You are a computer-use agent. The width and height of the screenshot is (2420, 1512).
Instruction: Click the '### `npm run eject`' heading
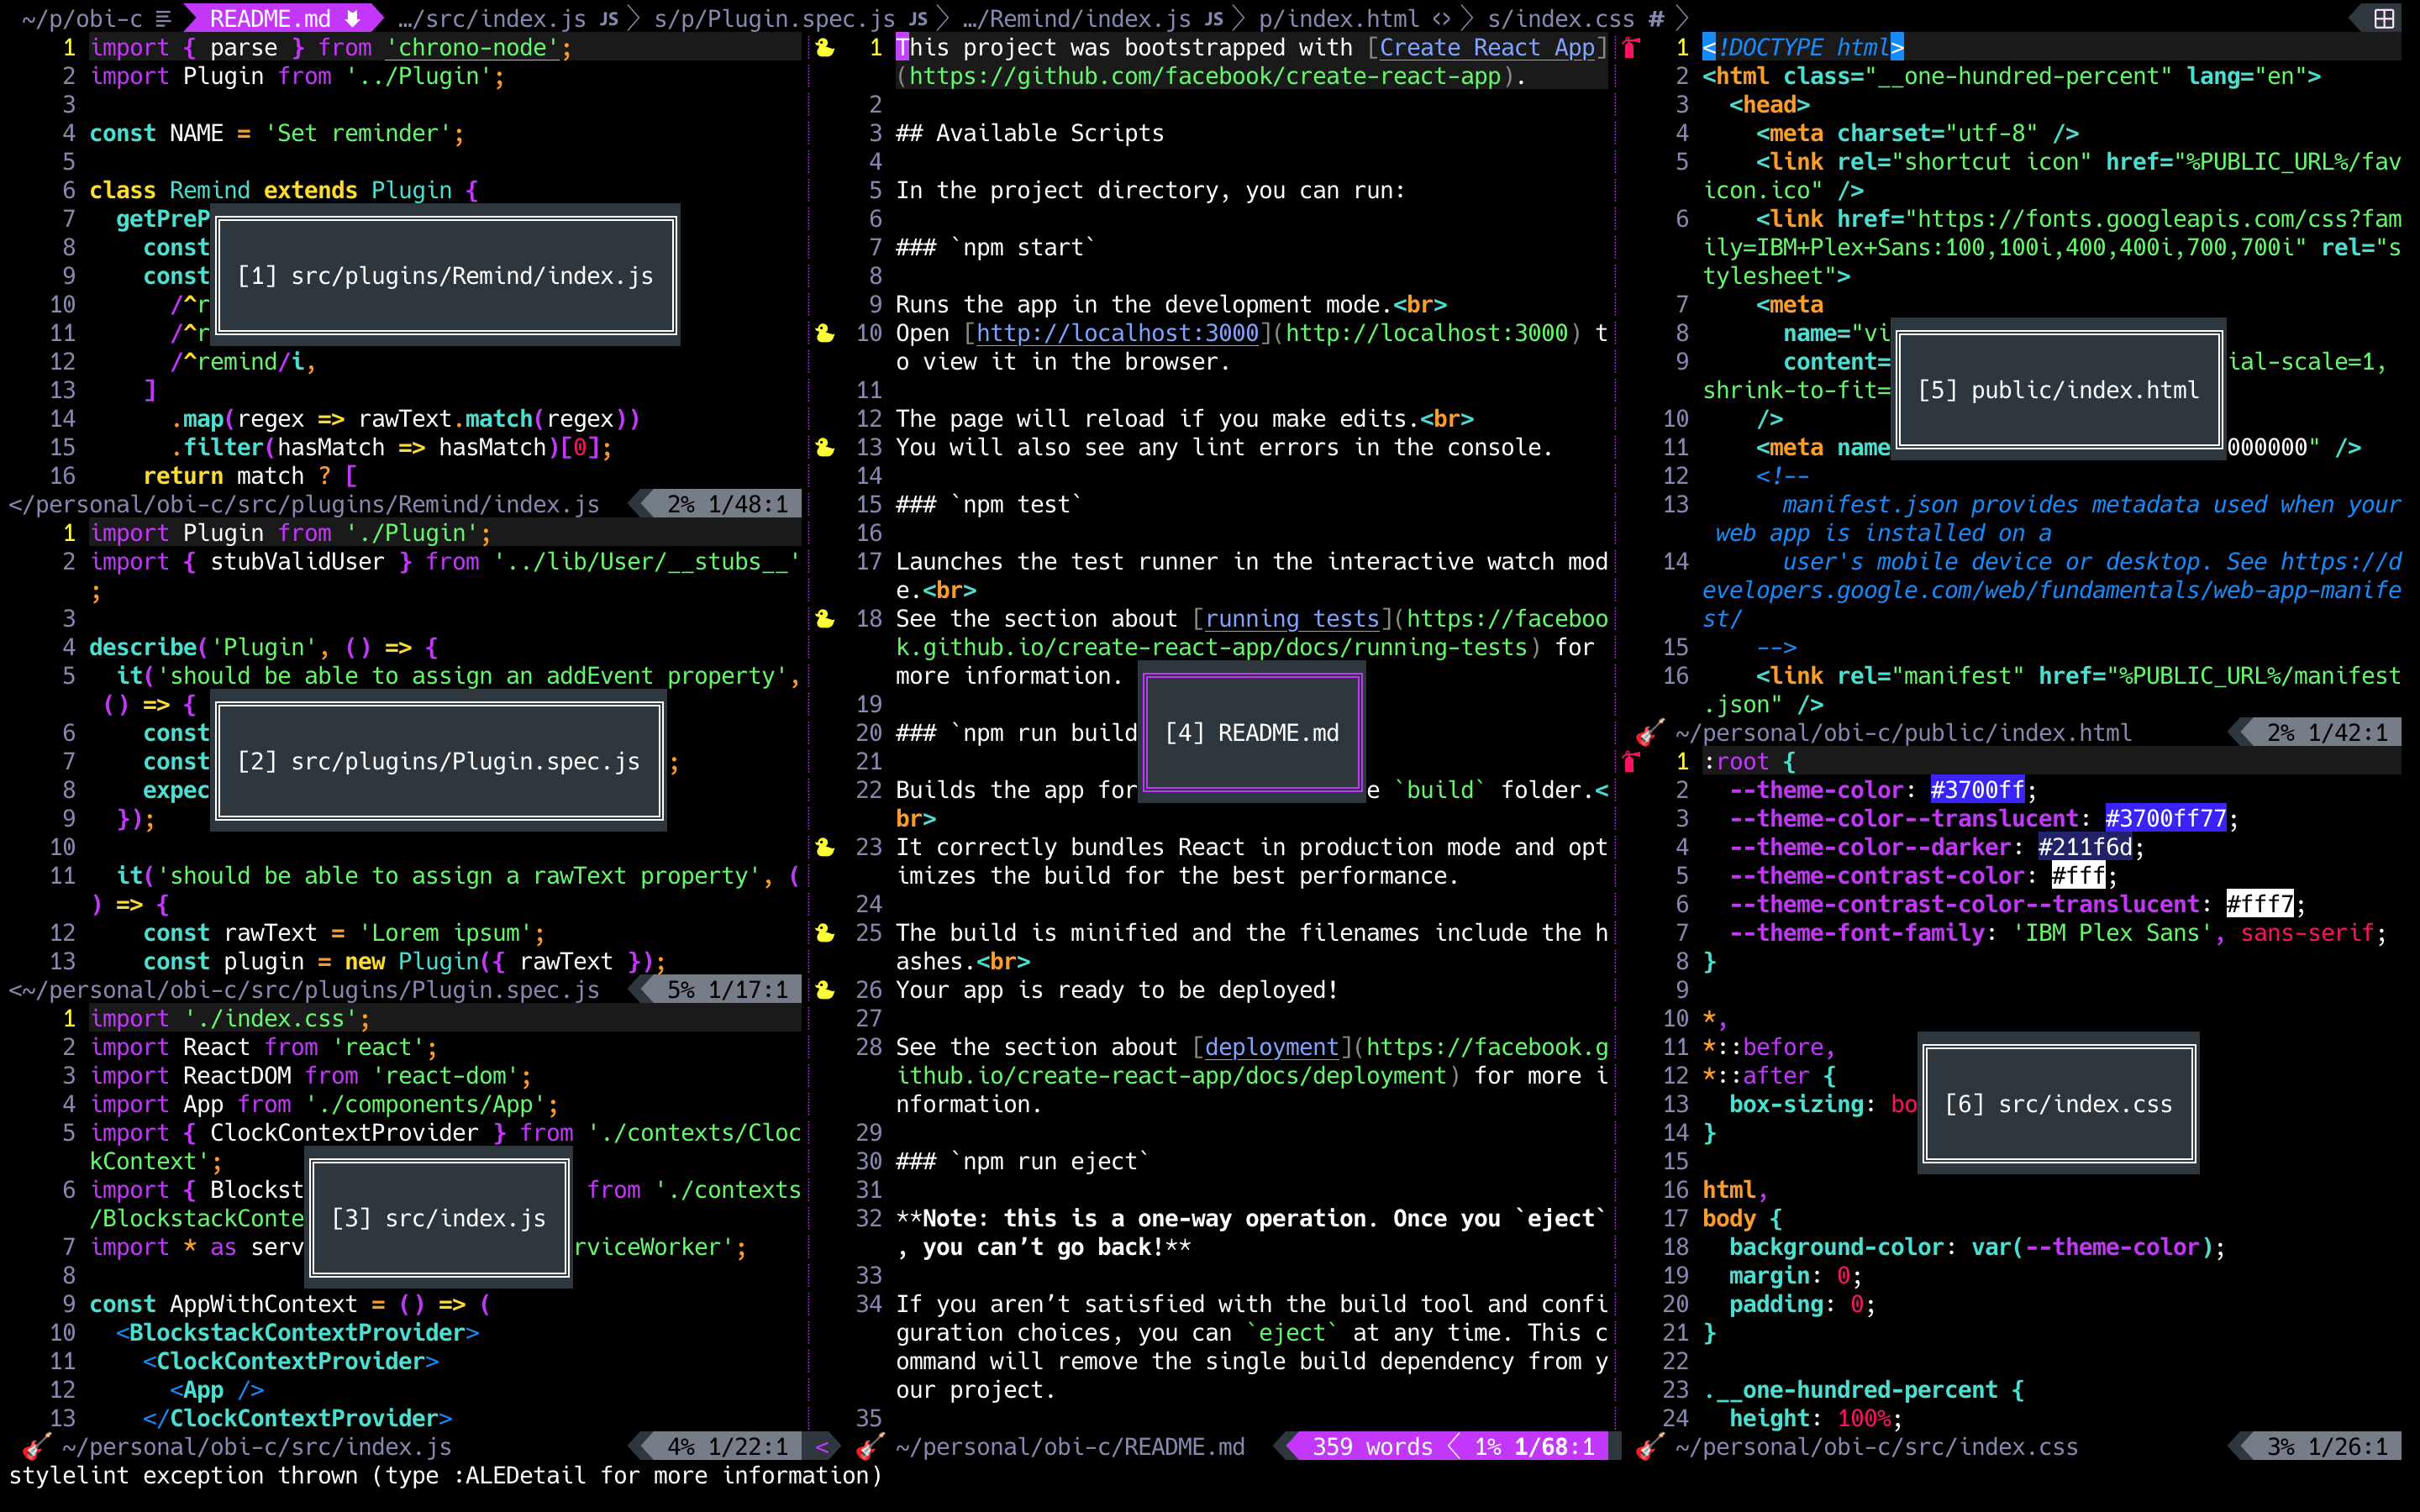[1023, 1161]
